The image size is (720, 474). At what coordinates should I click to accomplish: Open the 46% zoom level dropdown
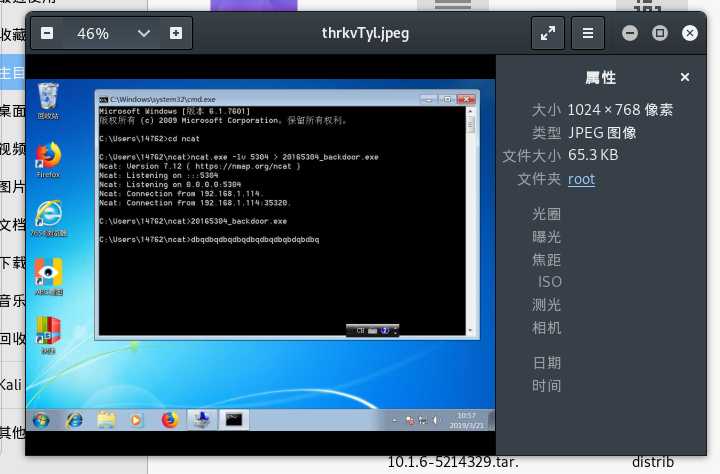pyautogui.click(x=144, y=33)
